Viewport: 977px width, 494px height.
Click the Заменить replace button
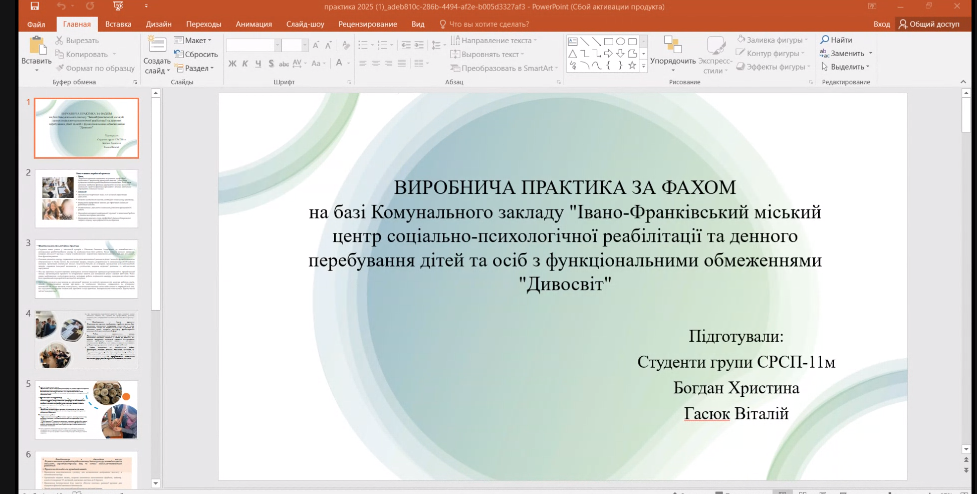pyautogui.click(x=846, y=54)
